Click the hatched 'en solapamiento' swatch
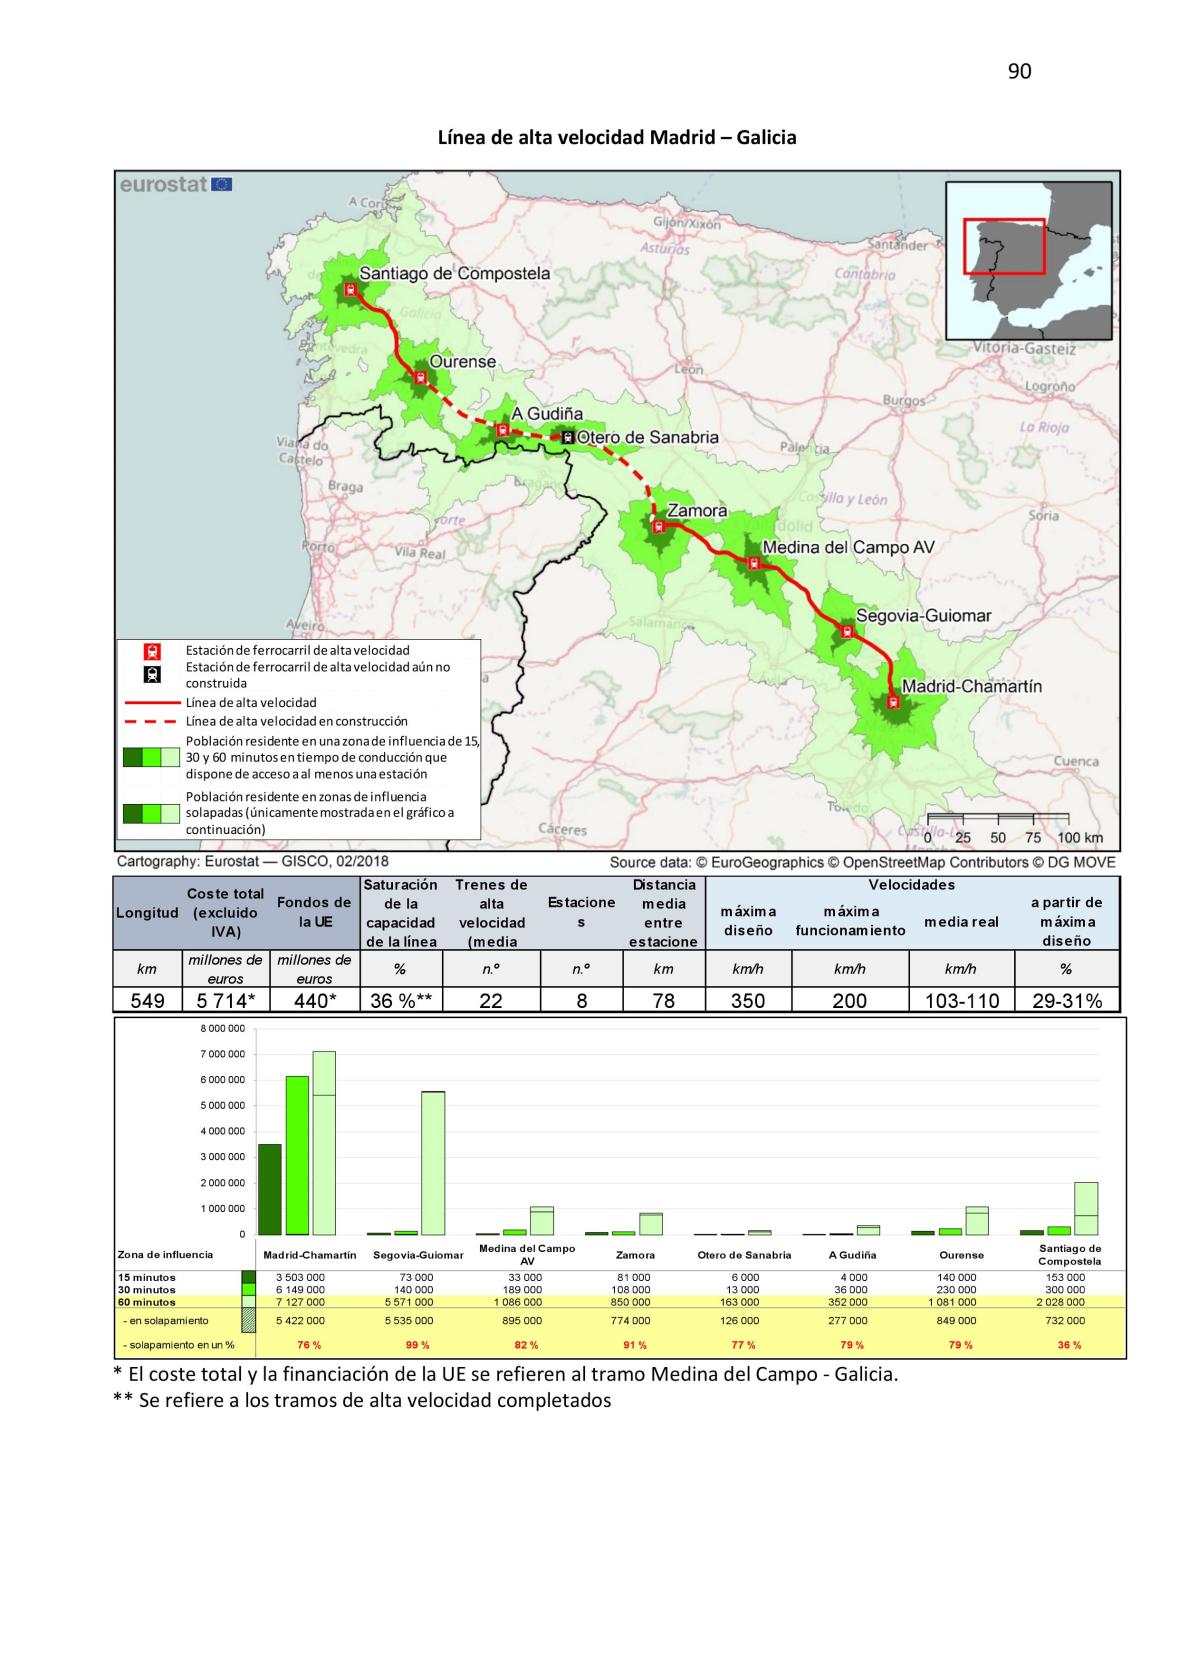 coord(248,1321)
